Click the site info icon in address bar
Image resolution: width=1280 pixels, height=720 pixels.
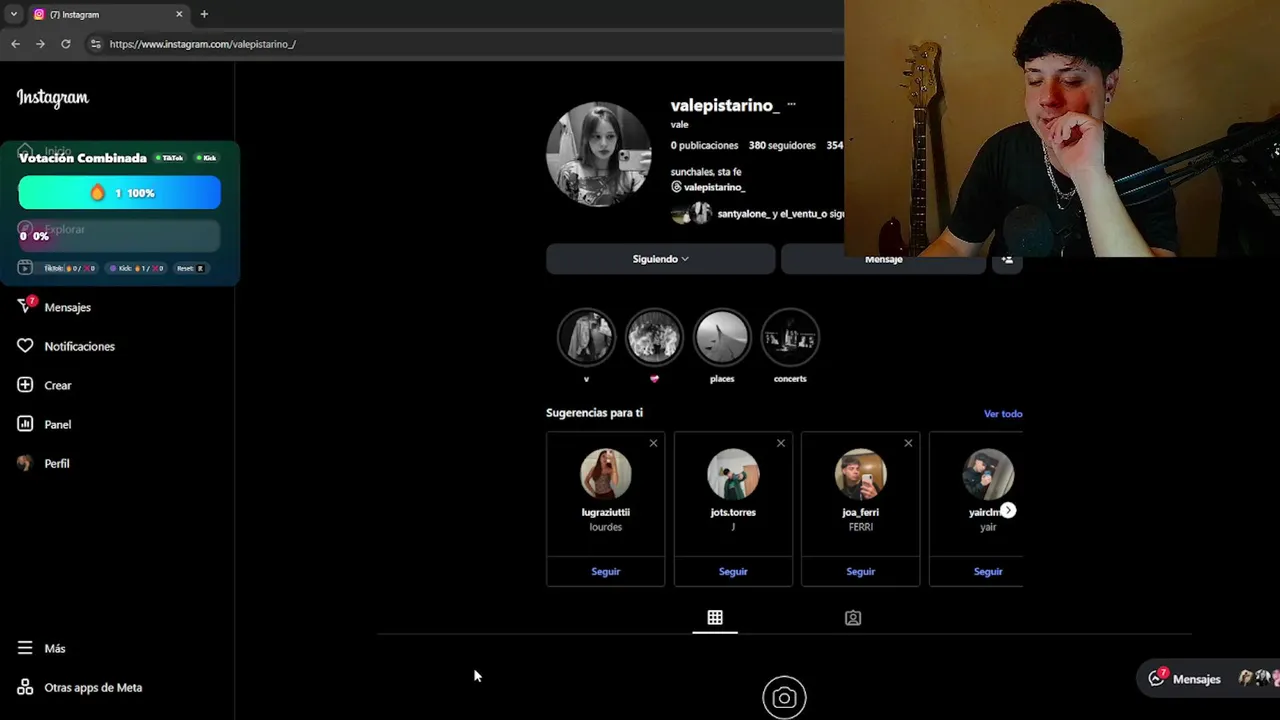(95, 44)
